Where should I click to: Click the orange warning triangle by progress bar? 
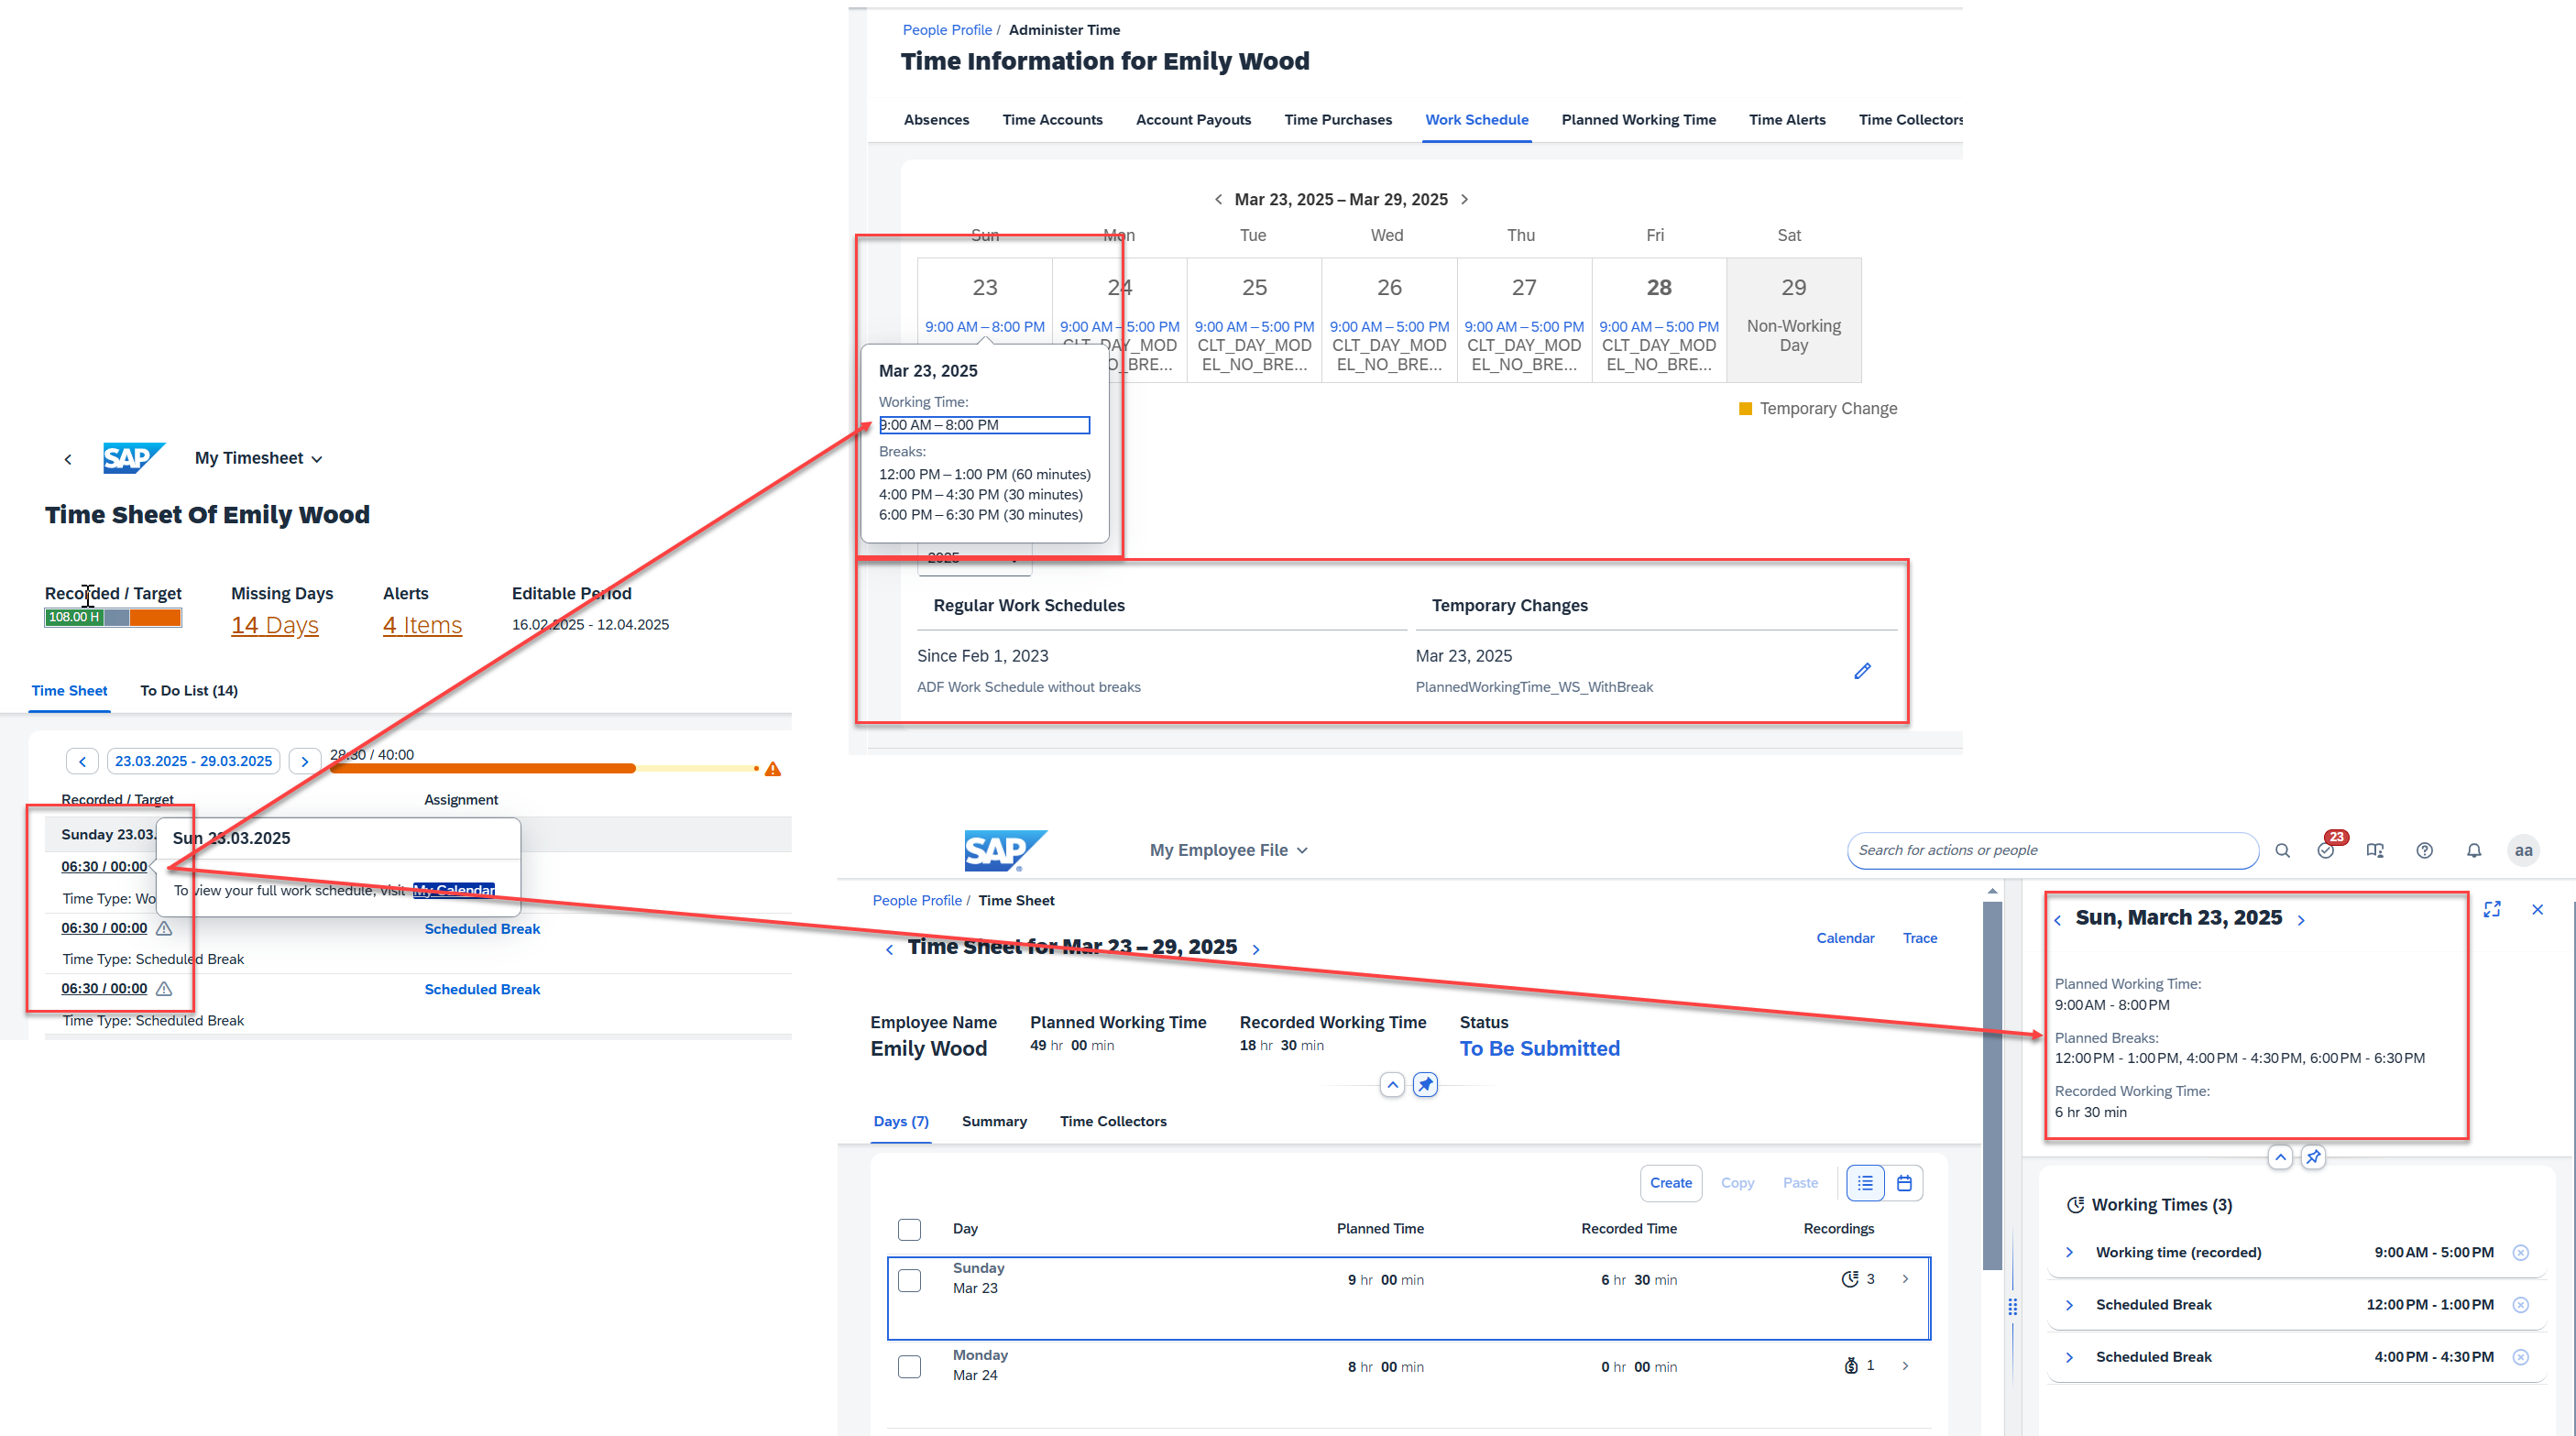point(773,769)
